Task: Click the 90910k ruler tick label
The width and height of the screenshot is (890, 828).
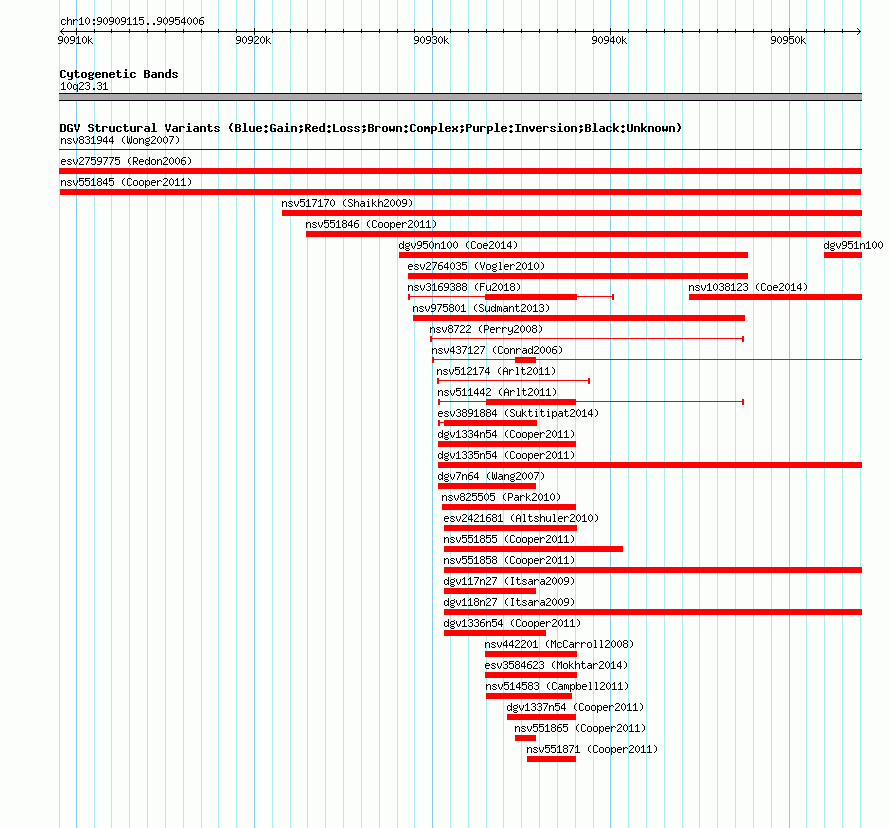Action: pyautogui.click(x=75, y=40)
